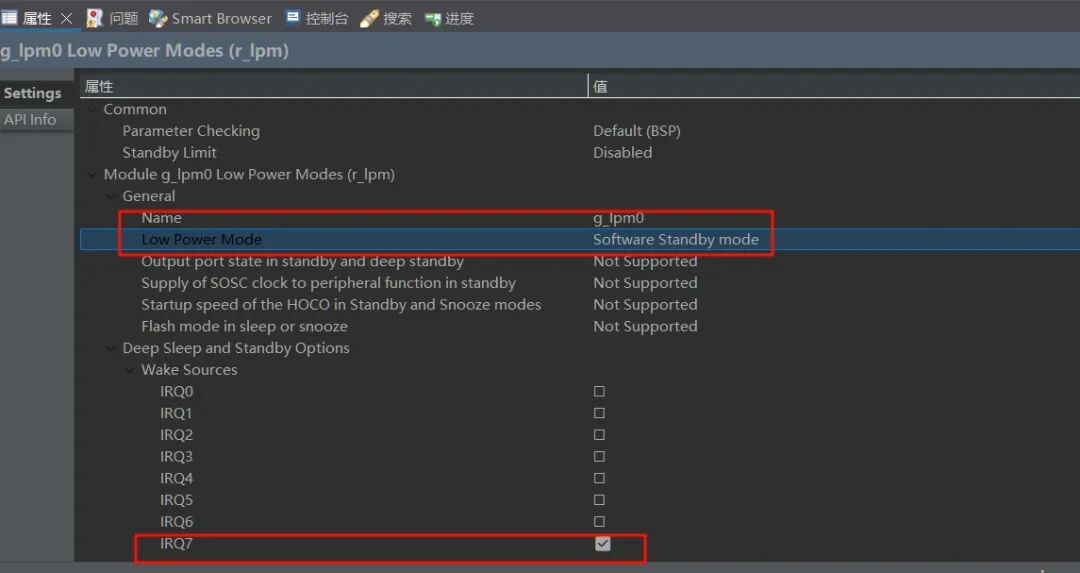Open the Progress (进度) view icon
1080x573 pixels.
click(433, 19)
